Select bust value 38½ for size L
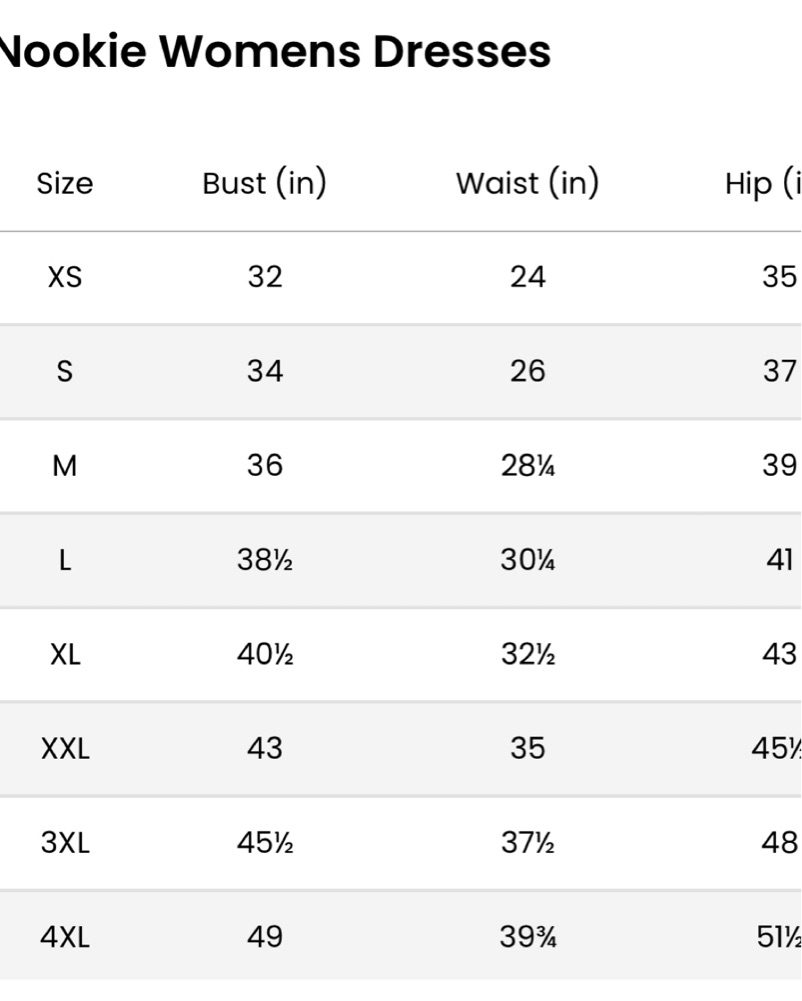This screenshot has width=802, height=1001. 265,560
